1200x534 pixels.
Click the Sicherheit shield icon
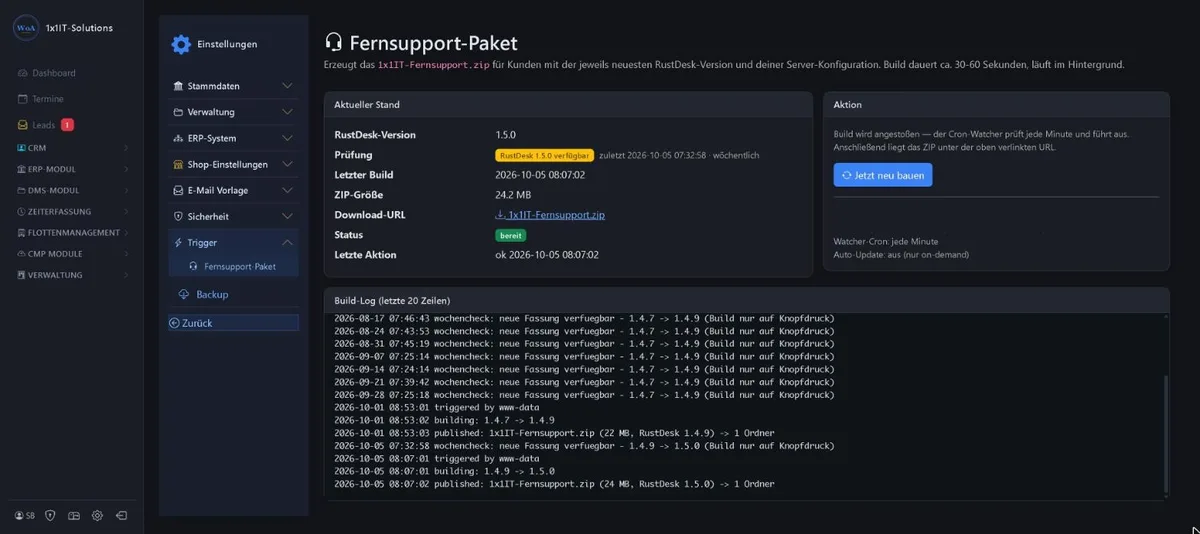(178, 216)
